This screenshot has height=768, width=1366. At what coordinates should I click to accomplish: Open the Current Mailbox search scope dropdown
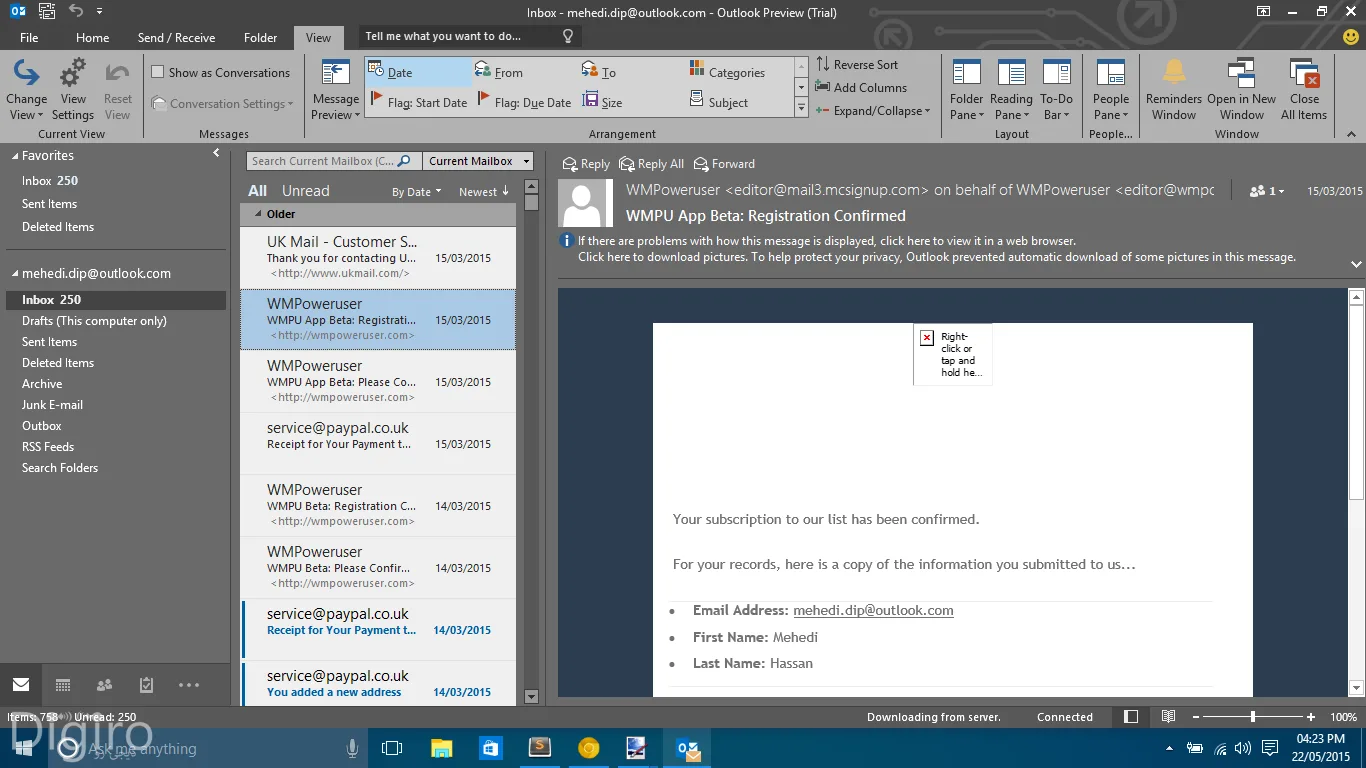click(477, 161)
